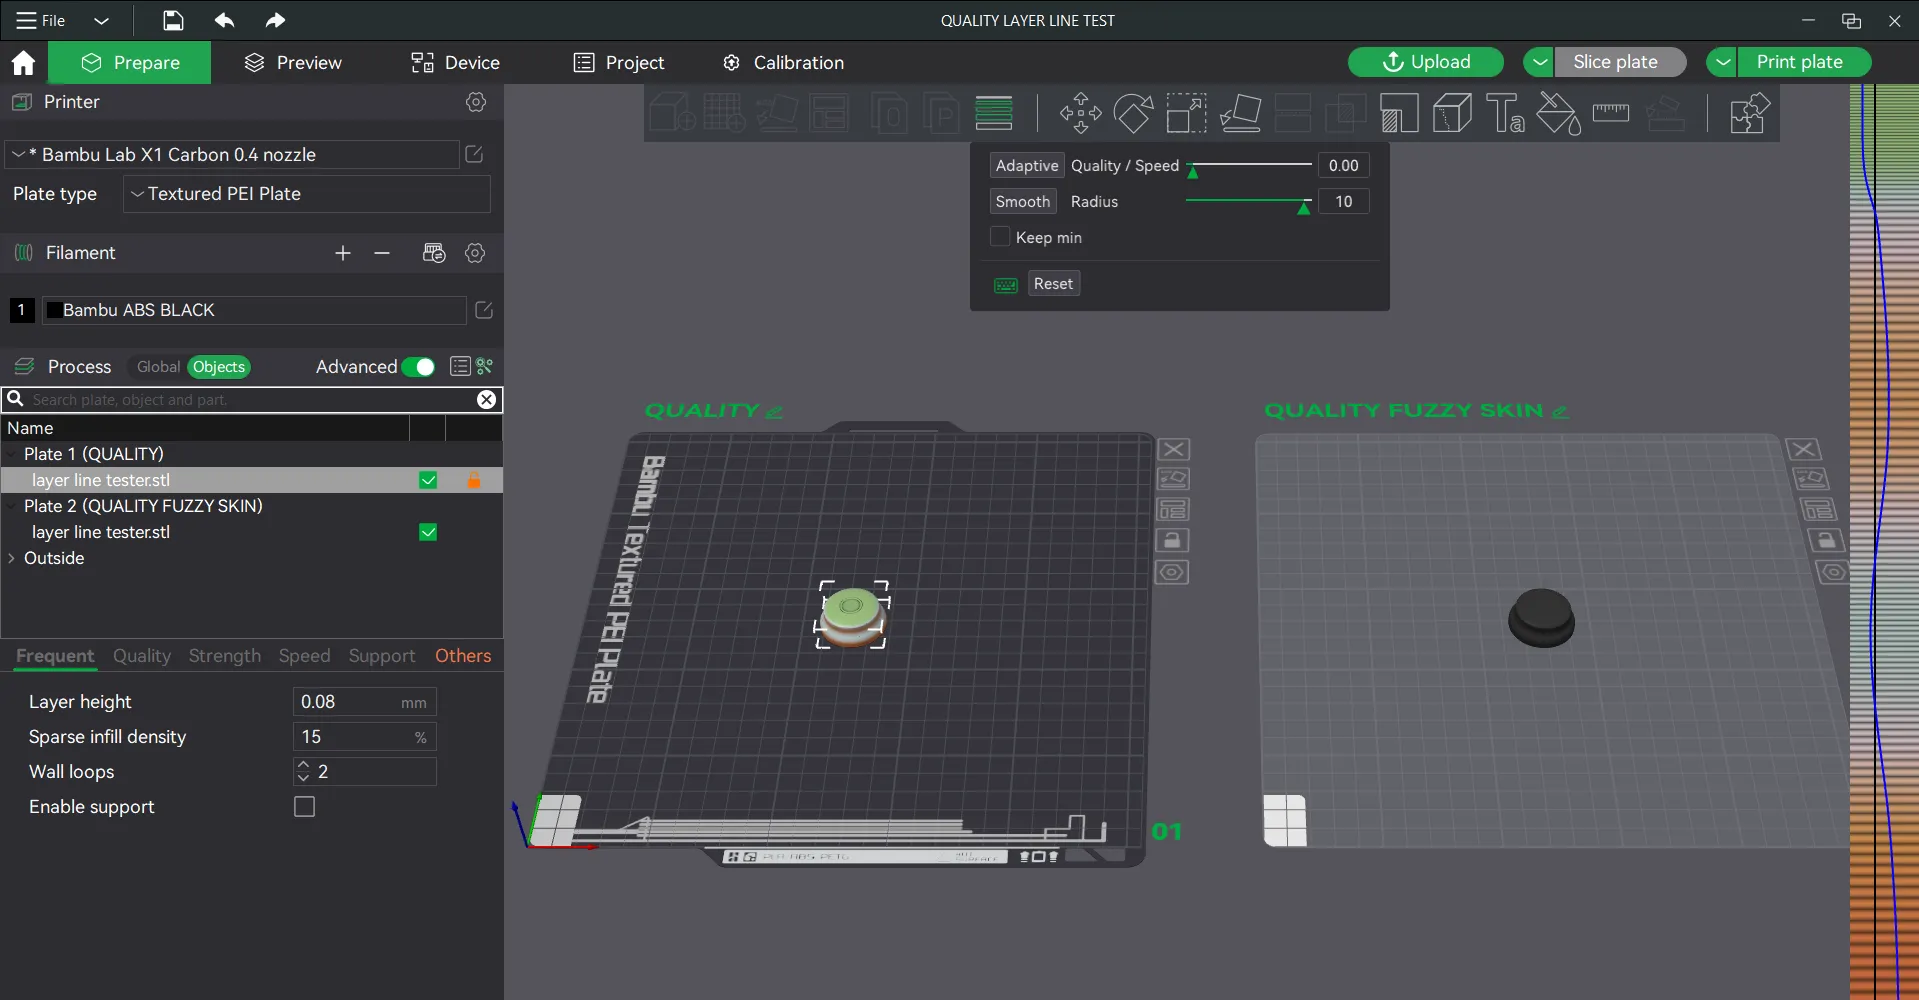This screenshot has height=1000, width=1919.
Task: Open the printer preset dropdown
Action: [232, 155]
